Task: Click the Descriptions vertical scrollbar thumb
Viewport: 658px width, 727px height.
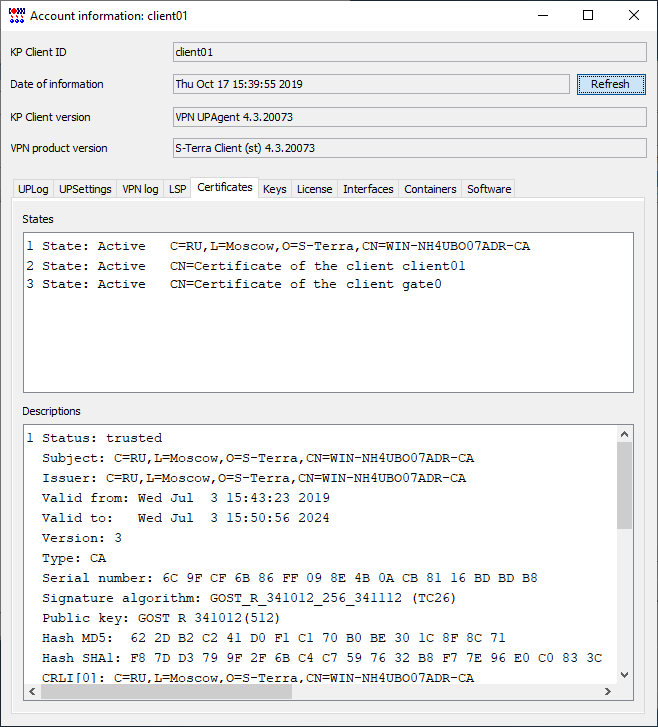Action: point(625,485)
